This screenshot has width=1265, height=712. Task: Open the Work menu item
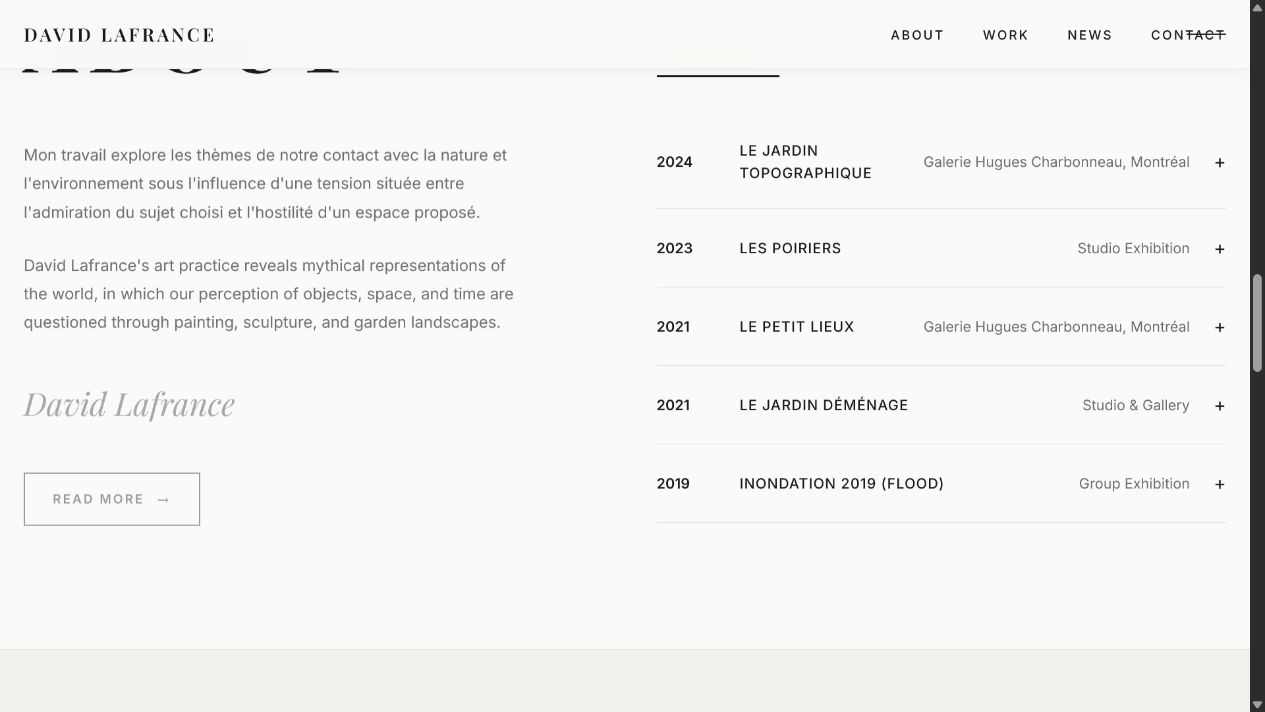click(1005, 35)
